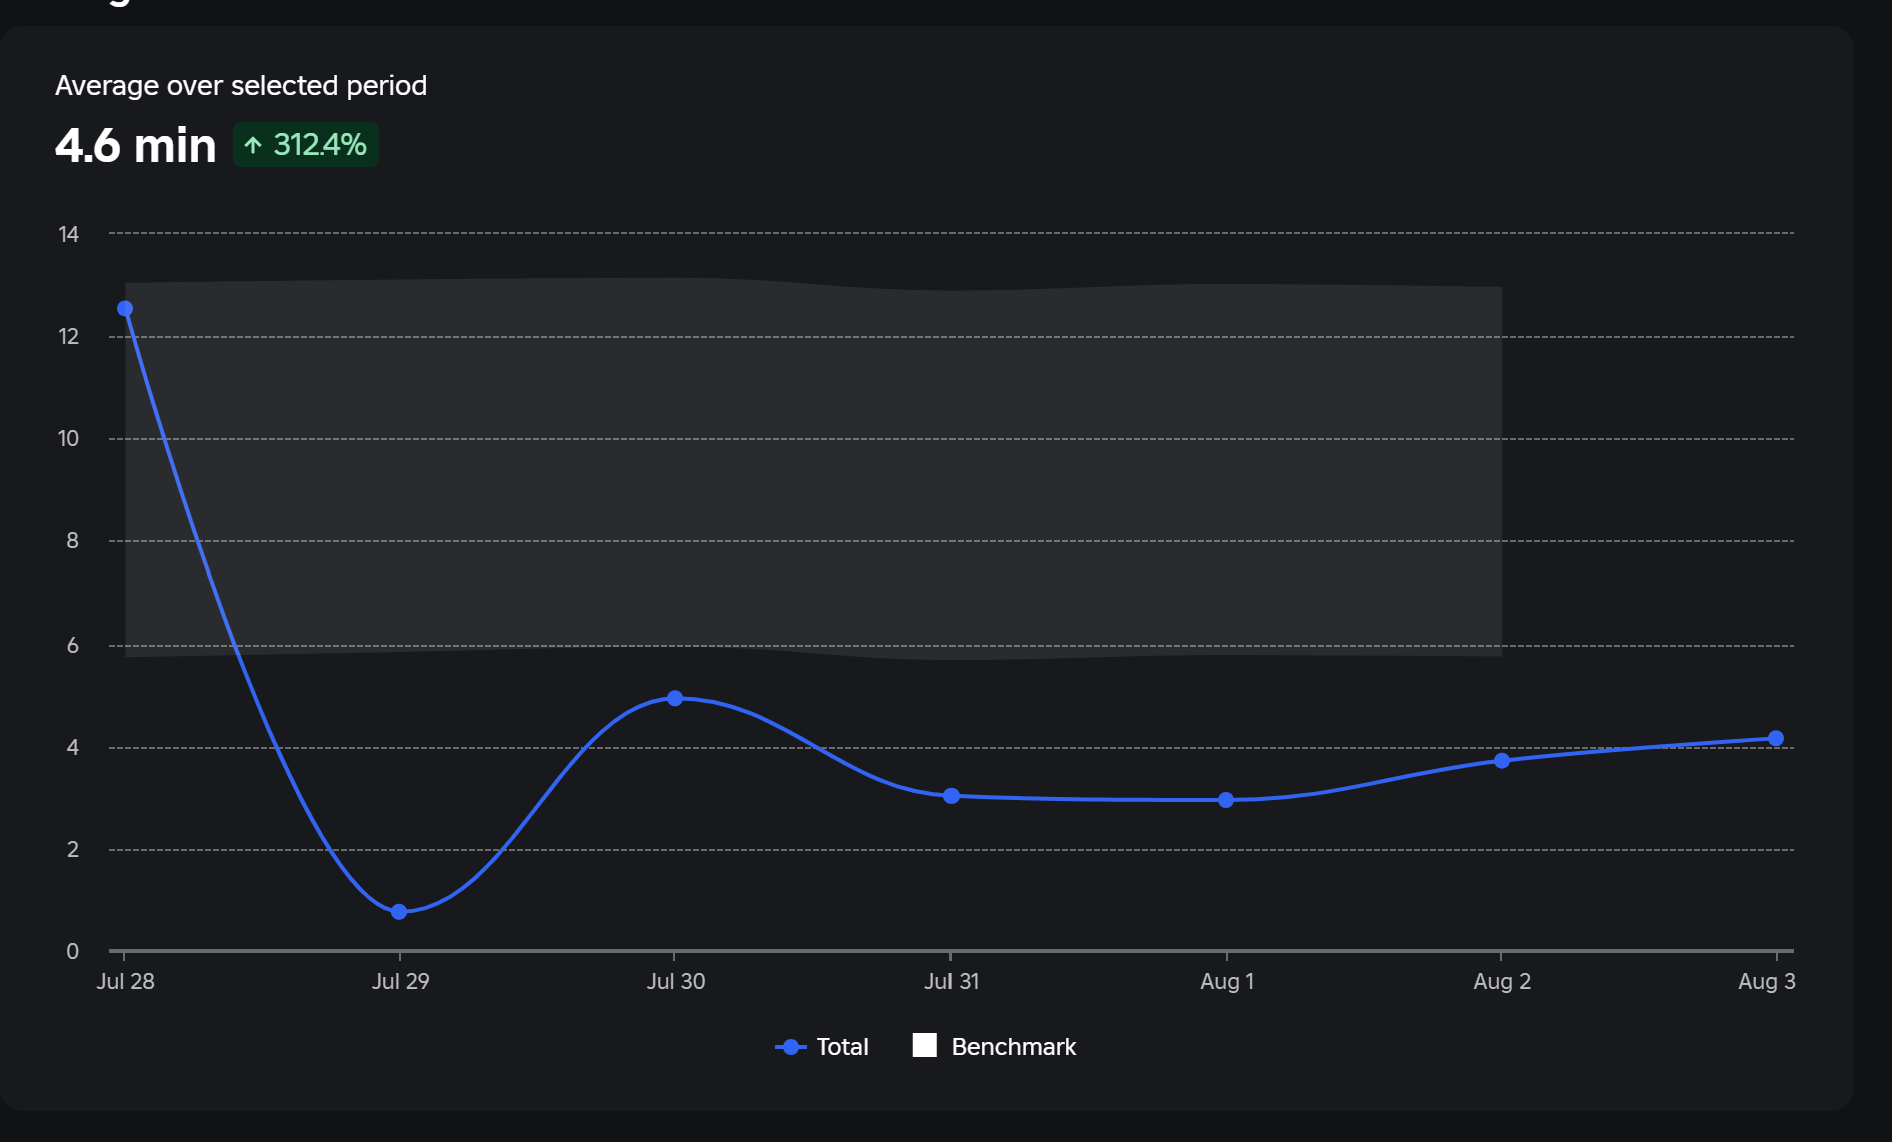This screenshot has height=1142, width=1892.
Task: Click the 4.6 min average value
Action: coord(135,145)
